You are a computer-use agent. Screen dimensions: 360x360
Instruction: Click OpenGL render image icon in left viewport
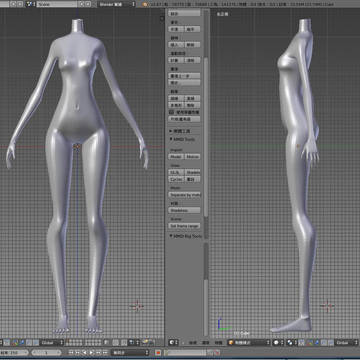click(x=146, y=342)
